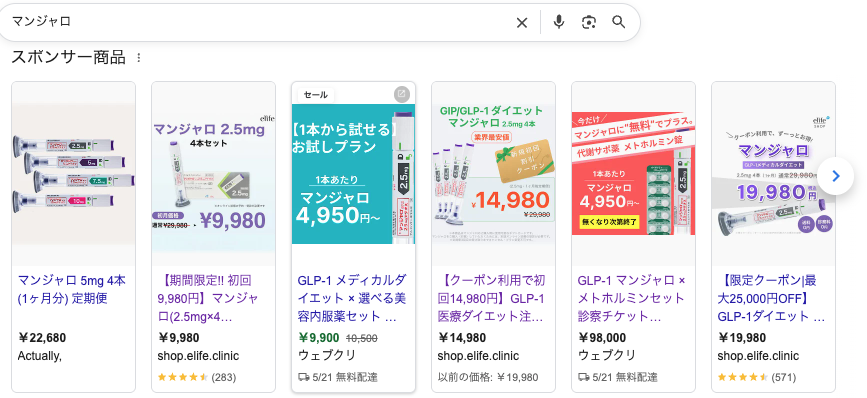Open the 【クーポン利用で初回14,980円】 product link
The width and height of the screenshot is (867, 398).
coord(492,298)
